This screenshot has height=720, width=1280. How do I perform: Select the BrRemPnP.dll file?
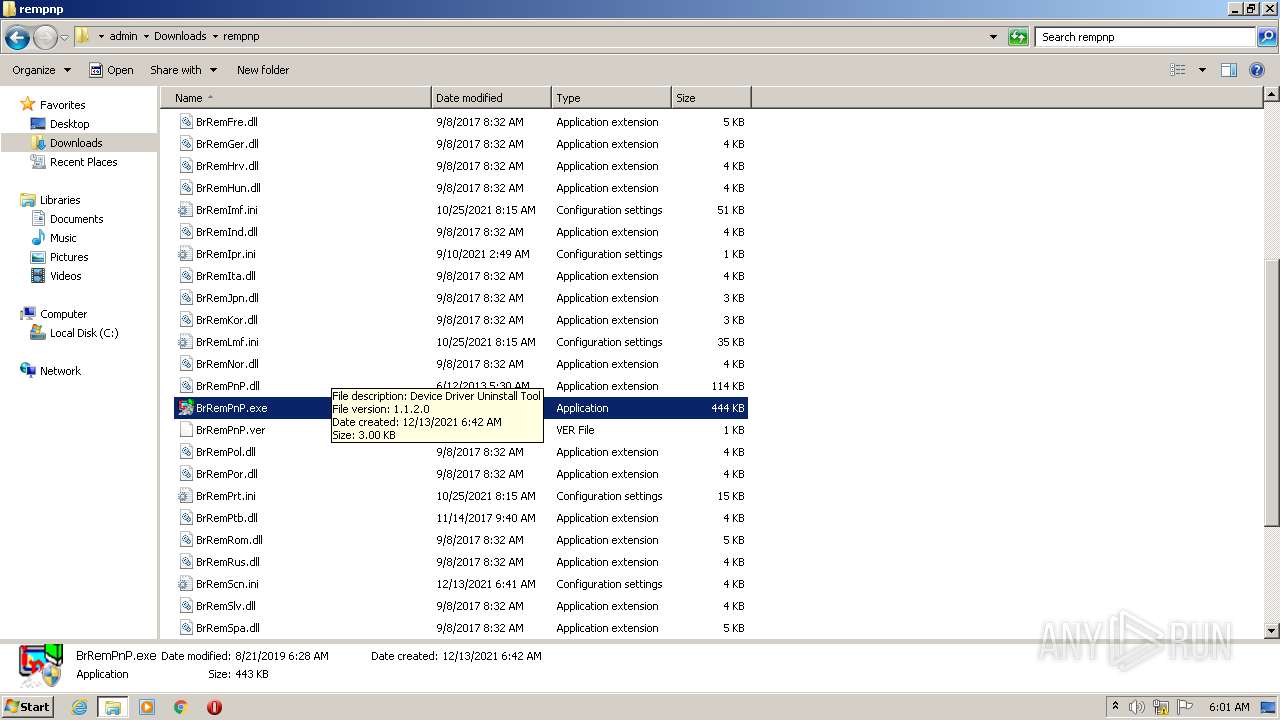[x=461, y=386]
